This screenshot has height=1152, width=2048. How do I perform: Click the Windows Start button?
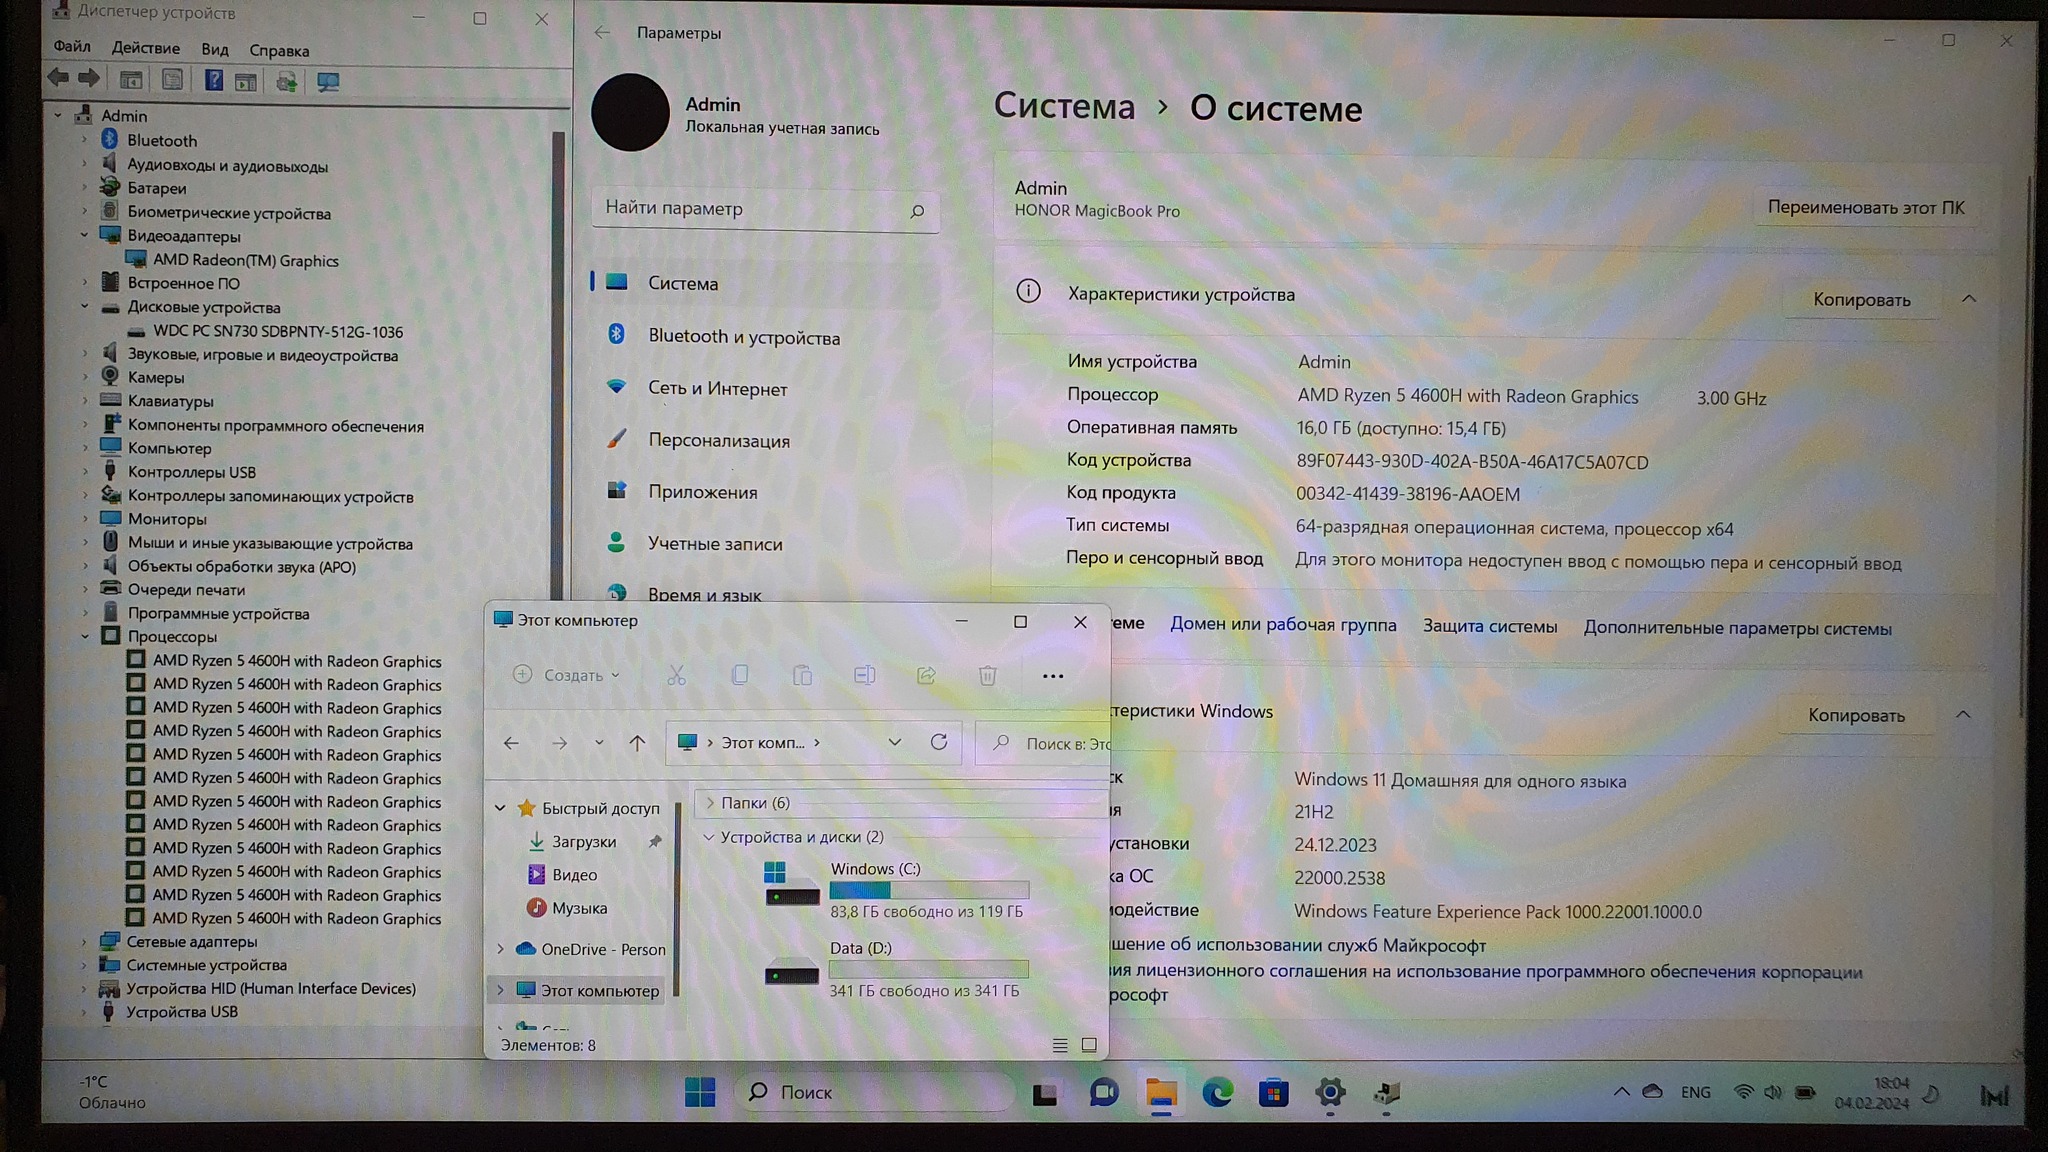click(700, 1092)
